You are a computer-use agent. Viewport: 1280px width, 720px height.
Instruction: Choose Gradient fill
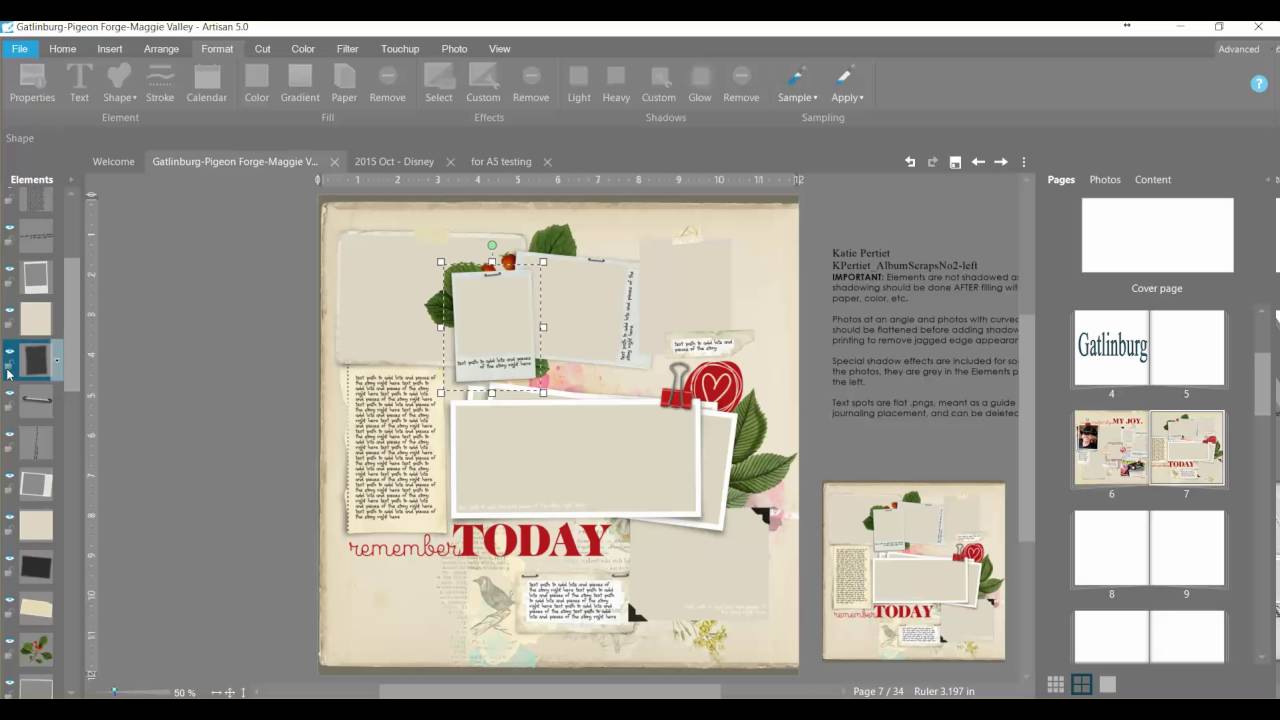coord(300,83)
